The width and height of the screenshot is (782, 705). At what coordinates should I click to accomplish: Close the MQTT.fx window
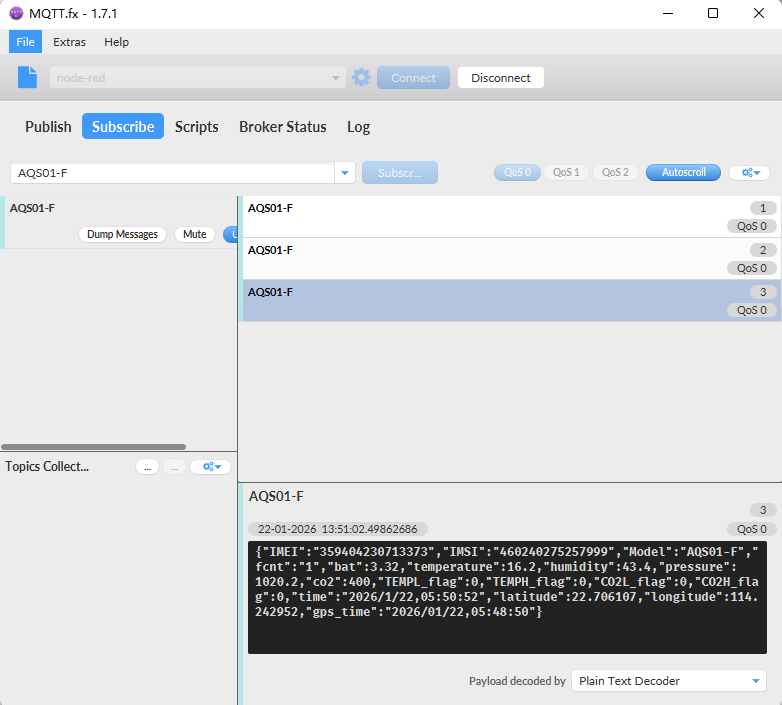759,13
